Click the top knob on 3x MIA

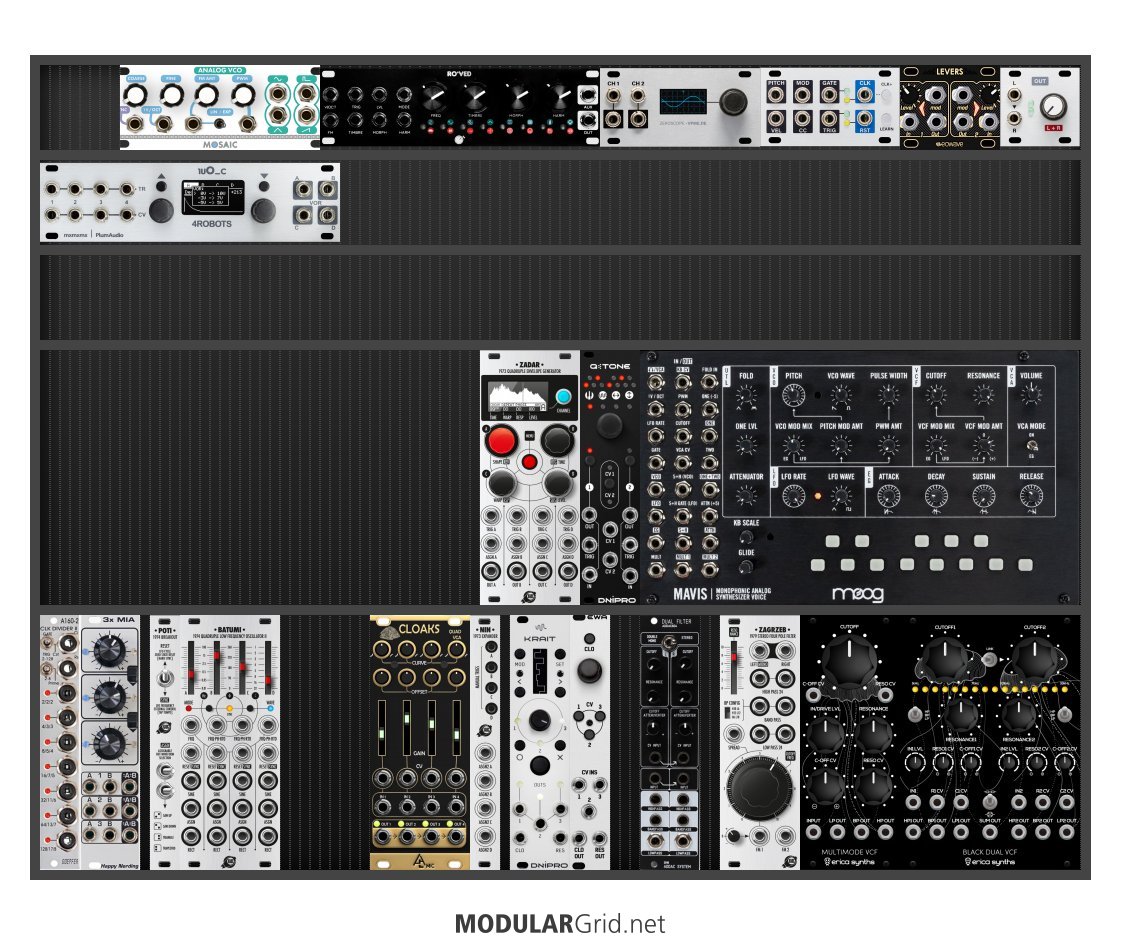109,650
